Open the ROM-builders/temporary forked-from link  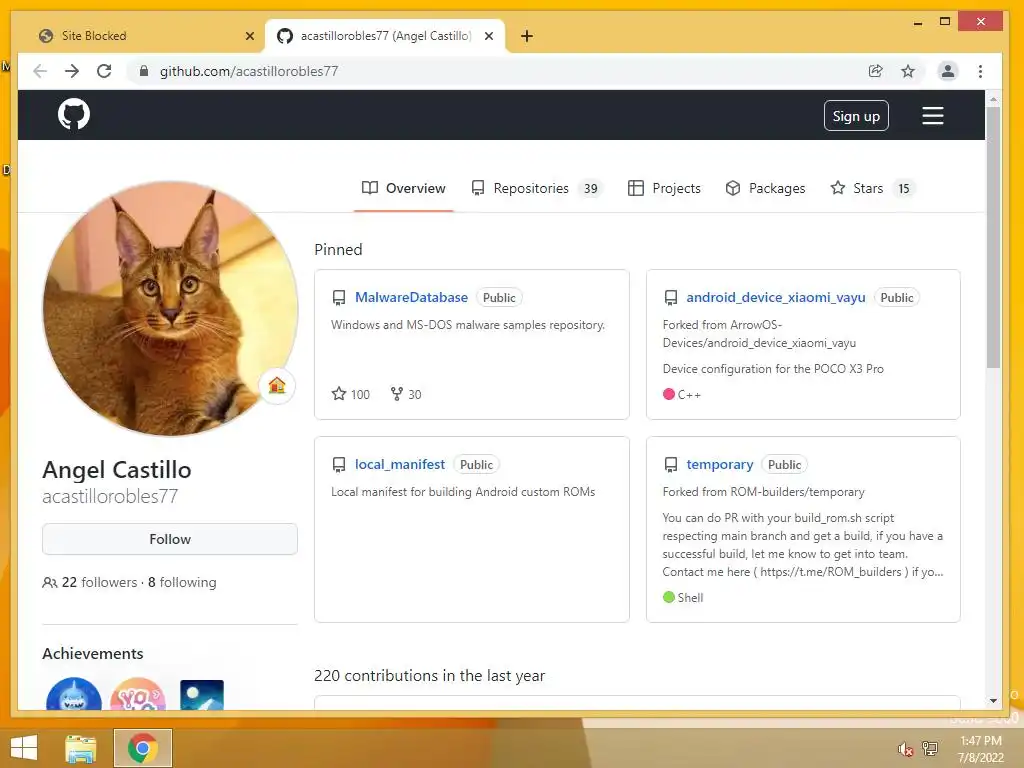click(x=797, y=492)
